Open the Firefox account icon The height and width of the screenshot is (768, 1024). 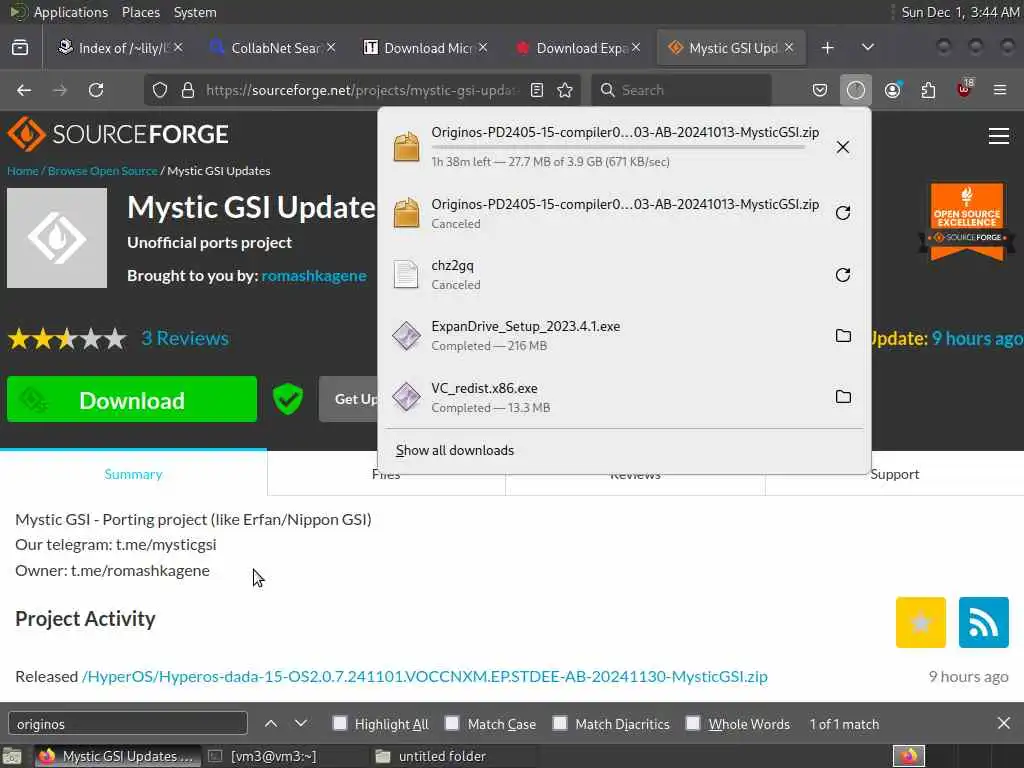point(892,90)
